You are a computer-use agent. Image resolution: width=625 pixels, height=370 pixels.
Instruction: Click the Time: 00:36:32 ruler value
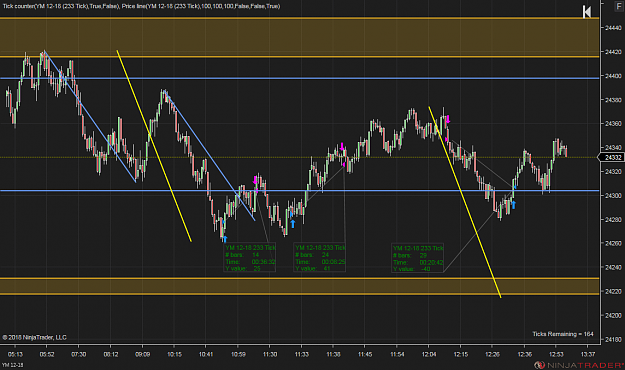point(250,262)
